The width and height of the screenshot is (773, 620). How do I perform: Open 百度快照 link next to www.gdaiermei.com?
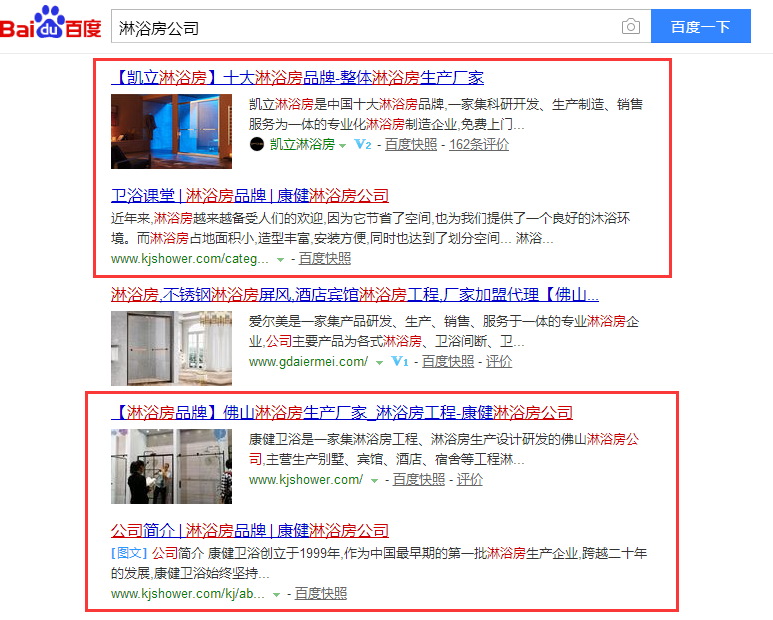click(x=448, y=361)
